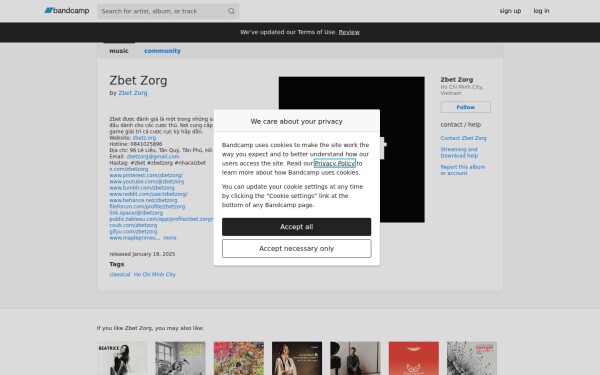Image resolution: width=600 pixels, height=375 pixels.
Task: Open Streaming and Download help link
Action: coord(459,152)
